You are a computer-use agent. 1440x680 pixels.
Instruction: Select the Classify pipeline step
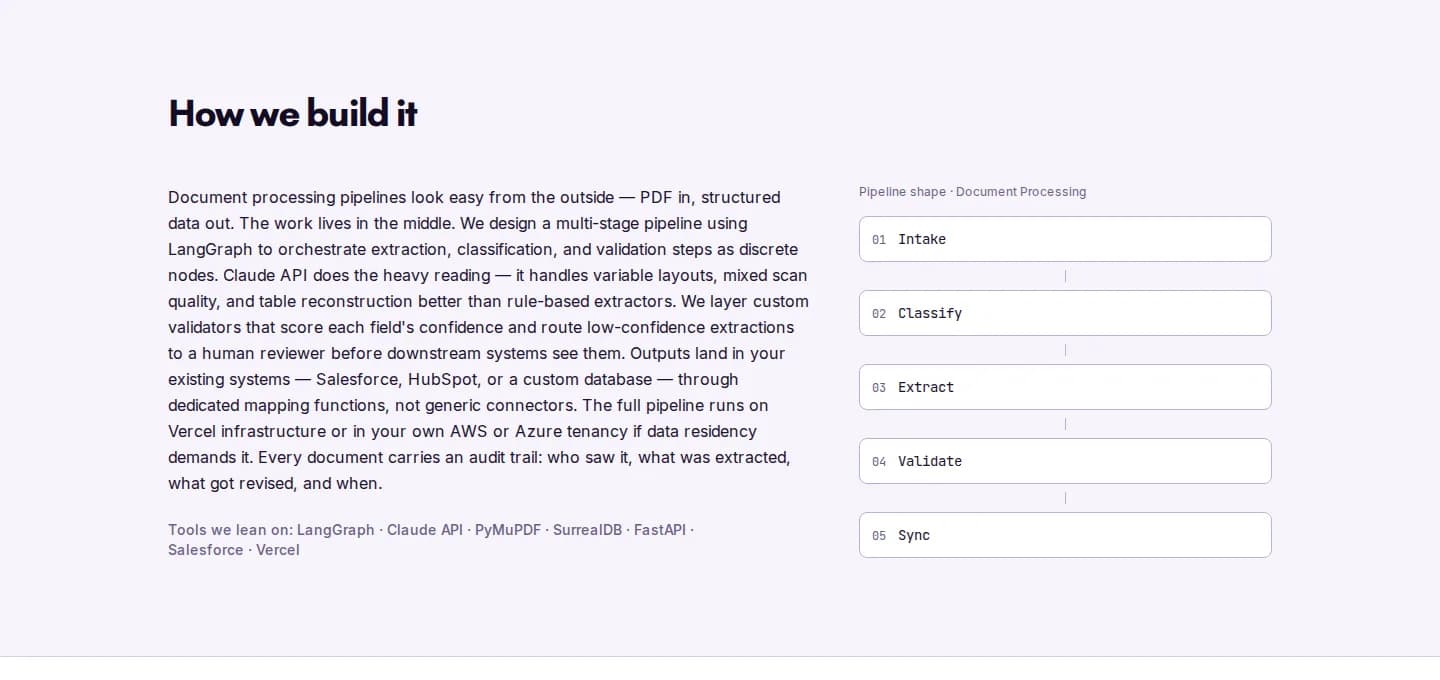click(1065, 313)
